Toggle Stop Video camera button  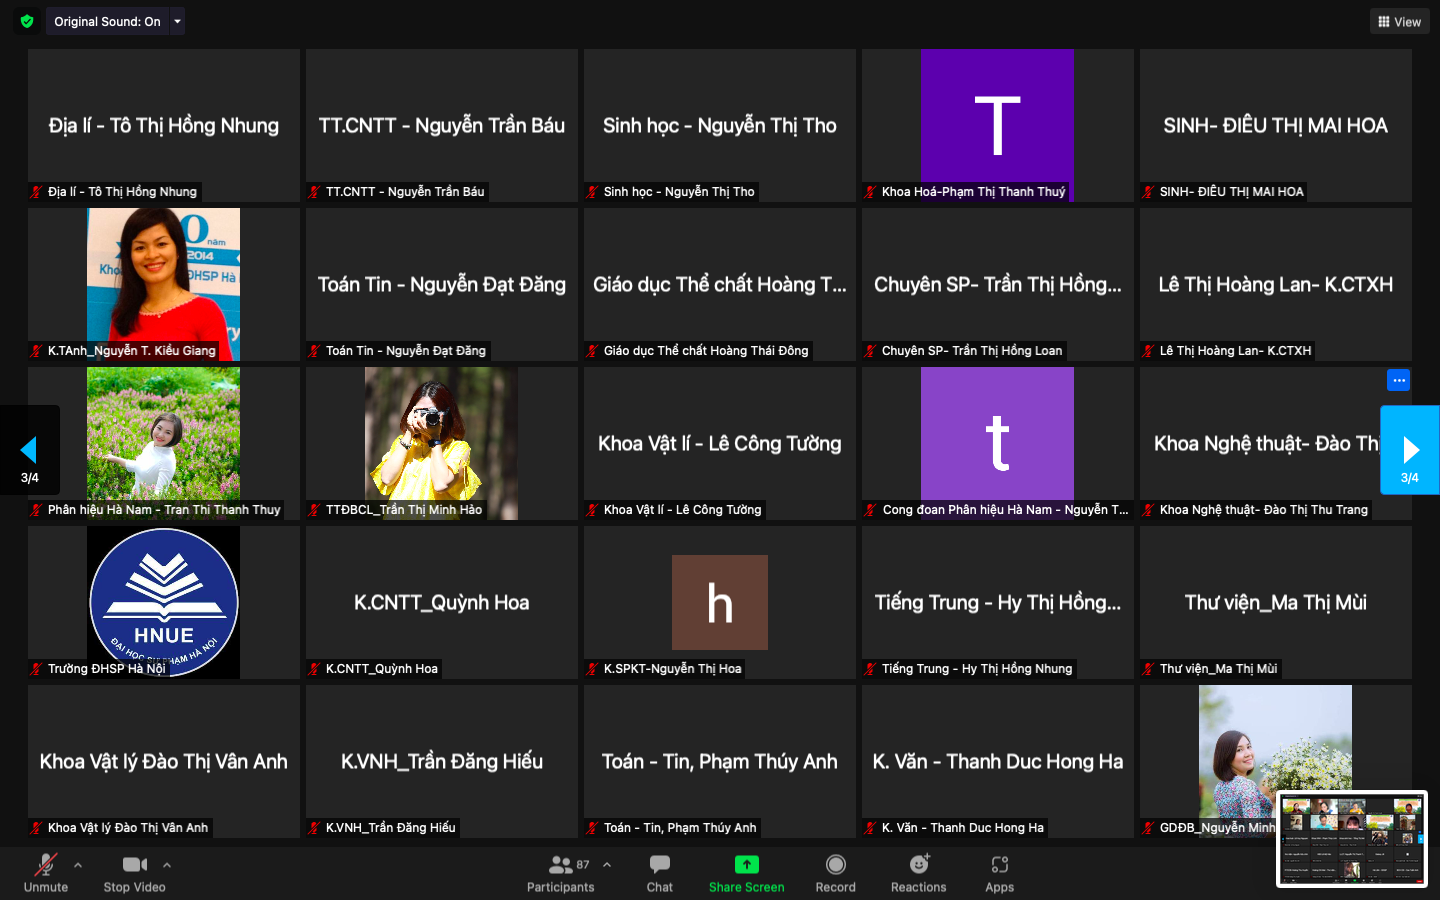[x=135, y=873]
